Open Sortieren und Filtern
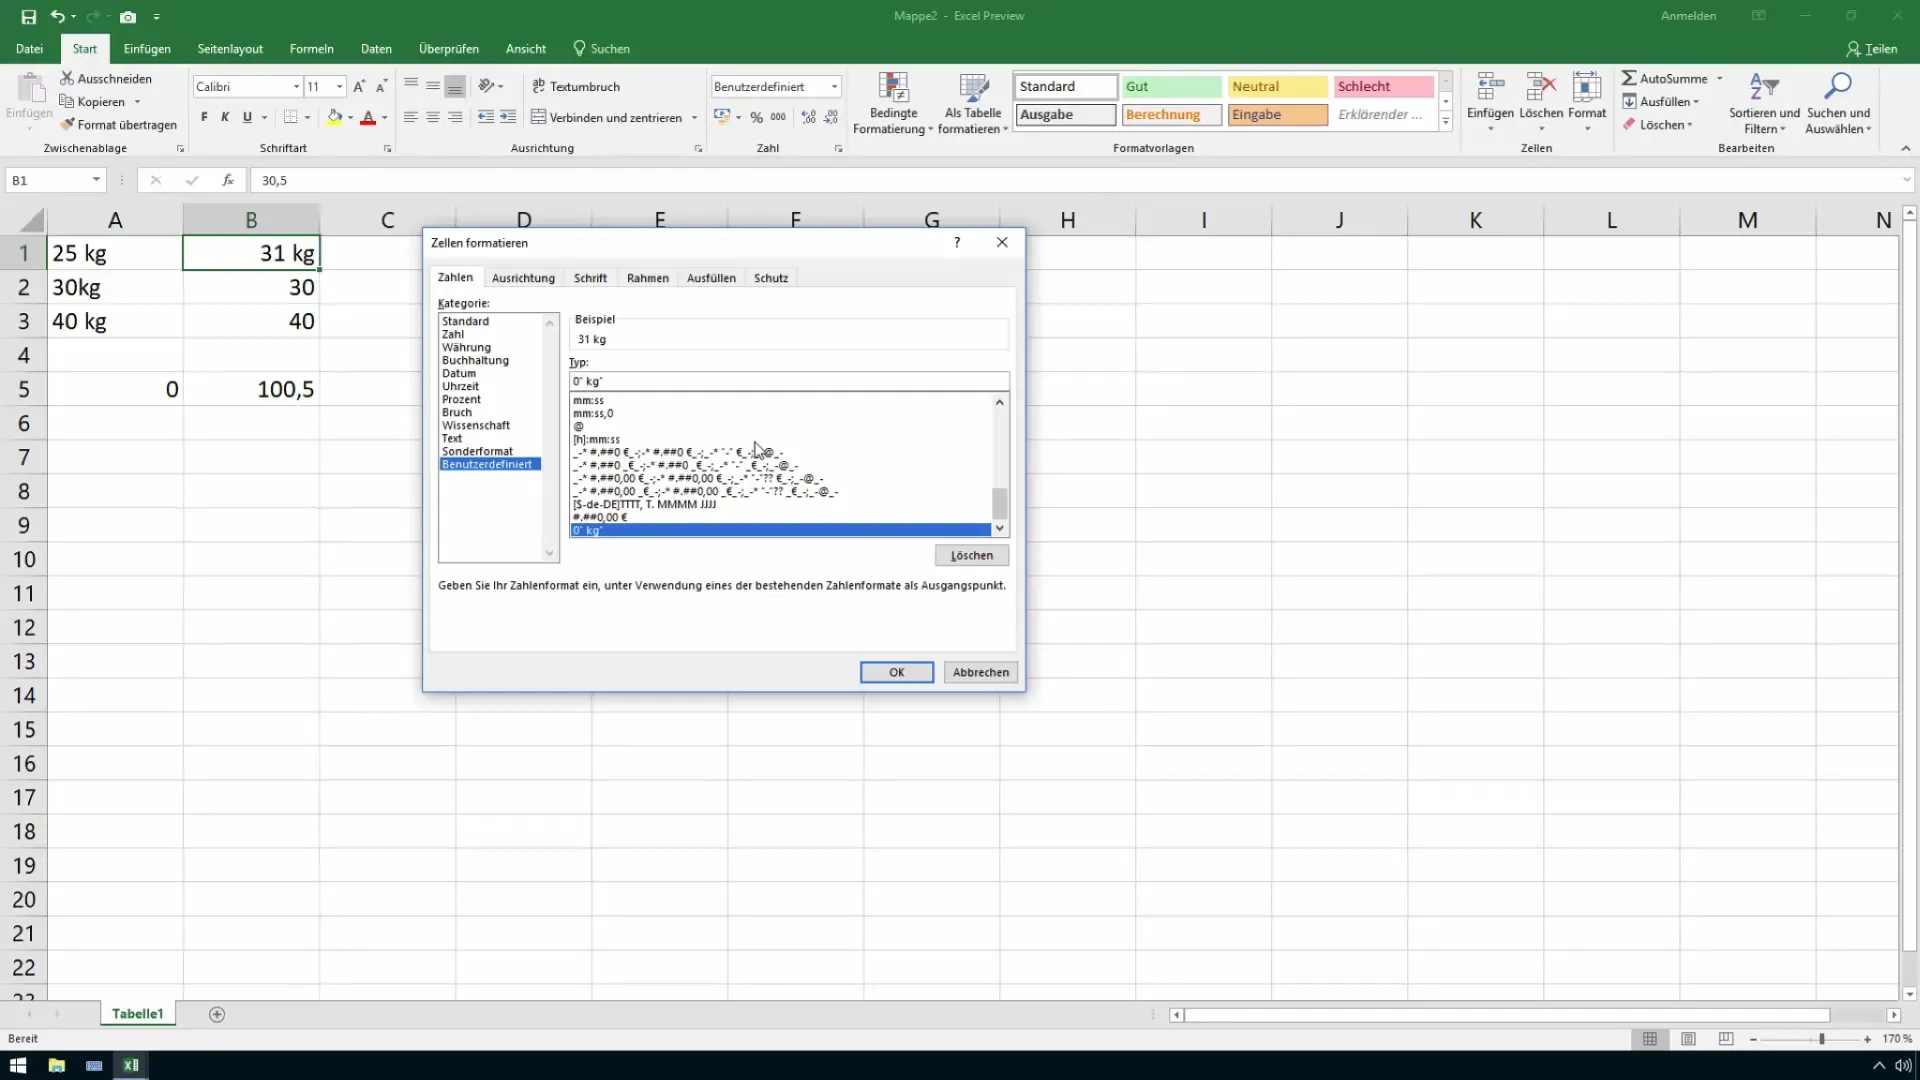 [x=1764, y=103]
